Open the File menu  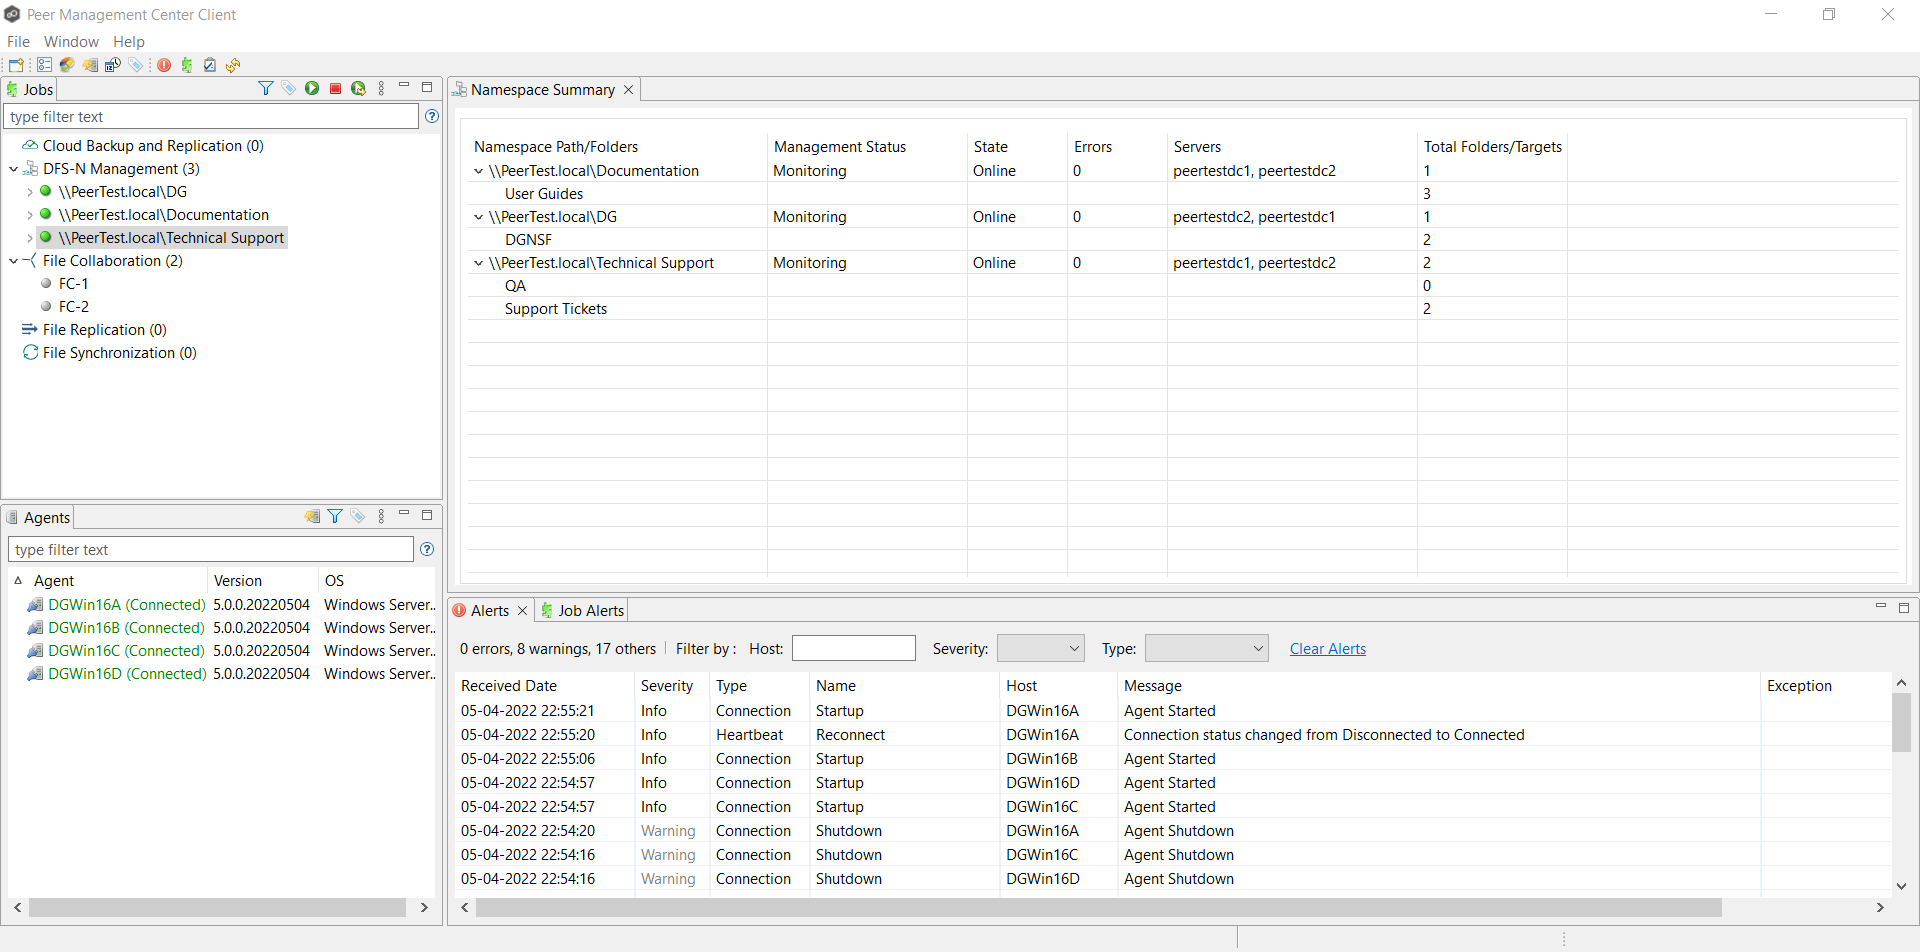point(18,42)
